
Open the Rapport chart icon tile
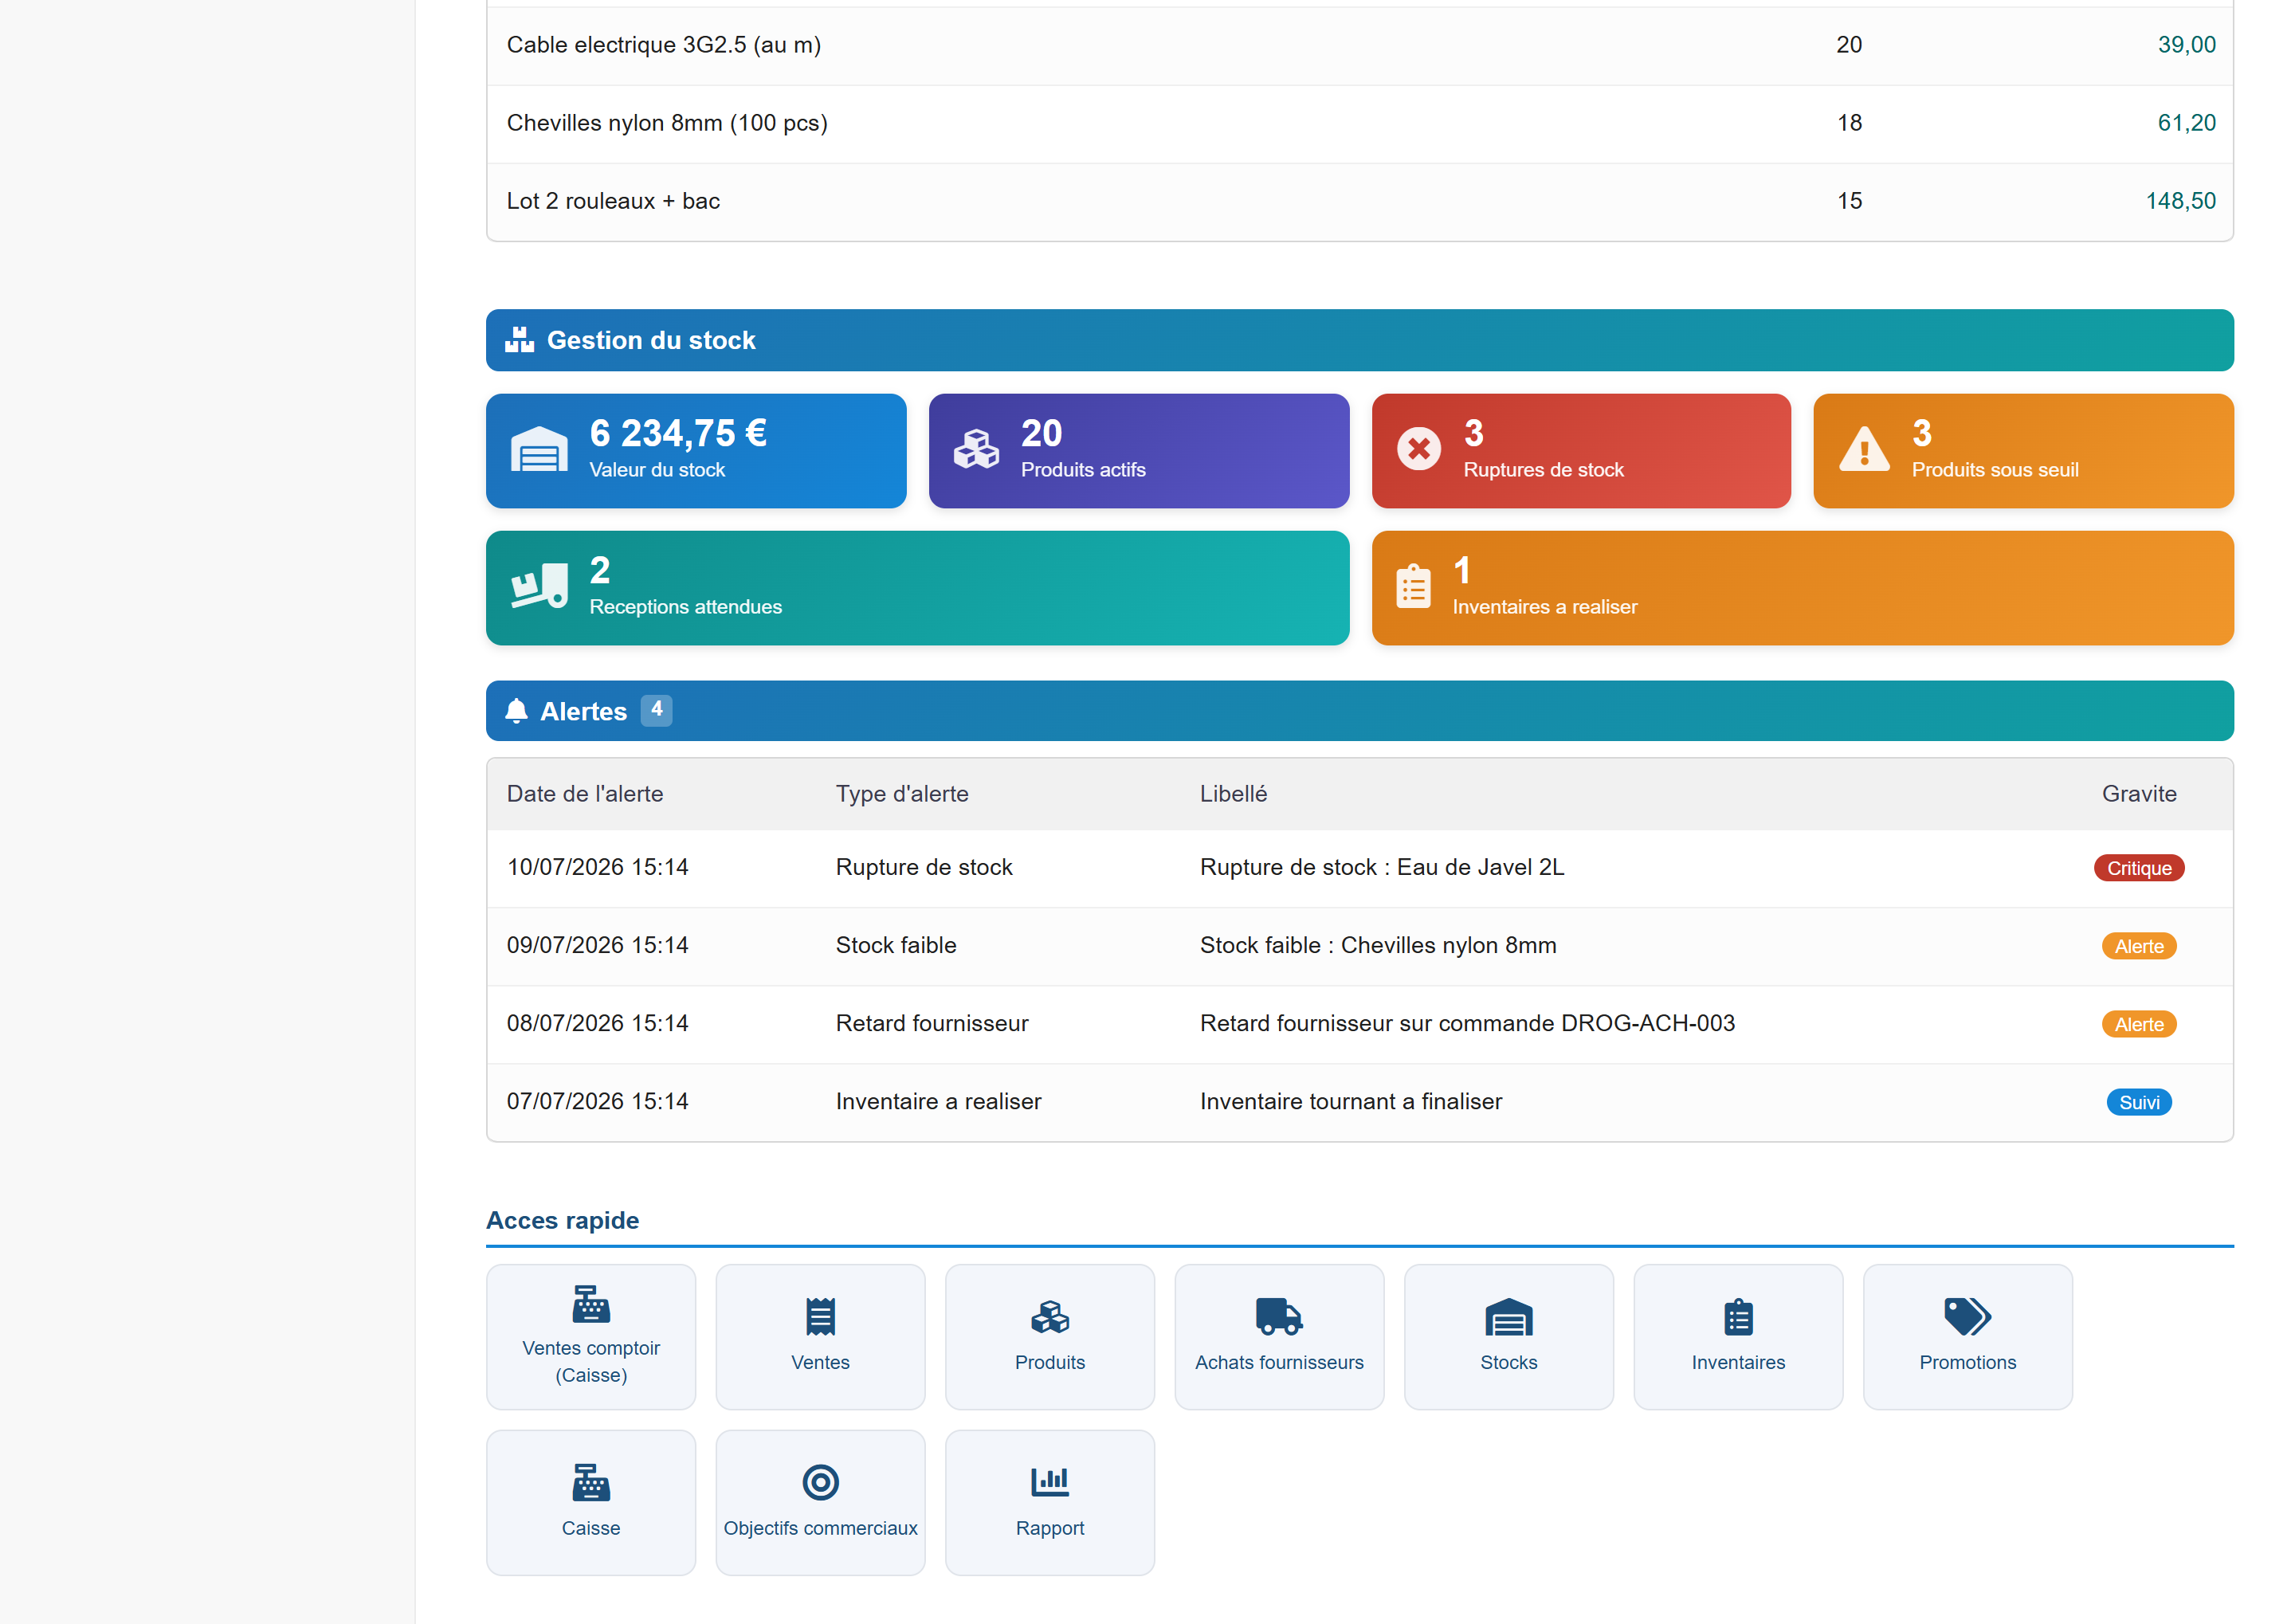(1049, 1502)
